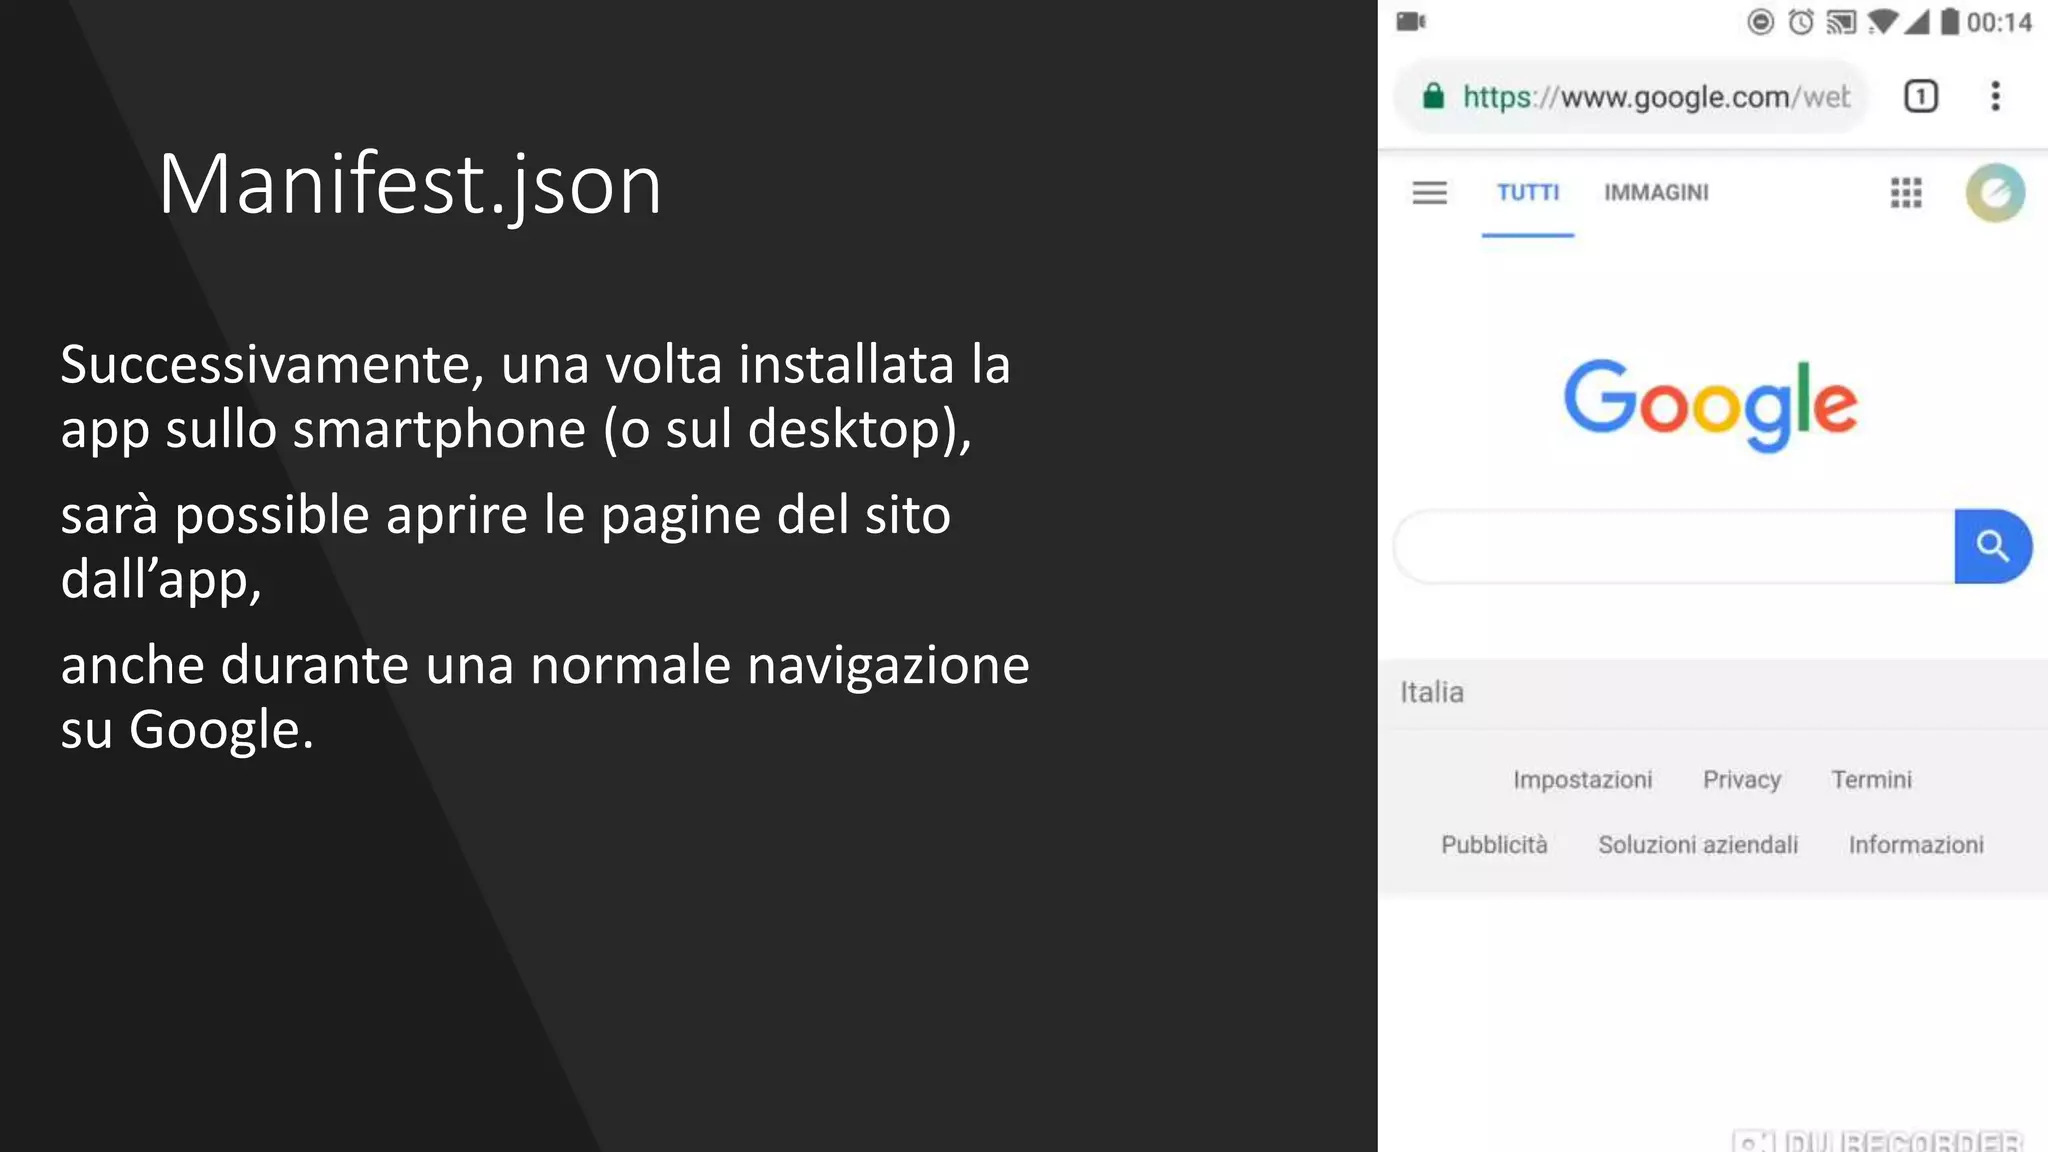Select the Manifest.json slide title
Viewport: 2048px width, 1152px height.
410,186
